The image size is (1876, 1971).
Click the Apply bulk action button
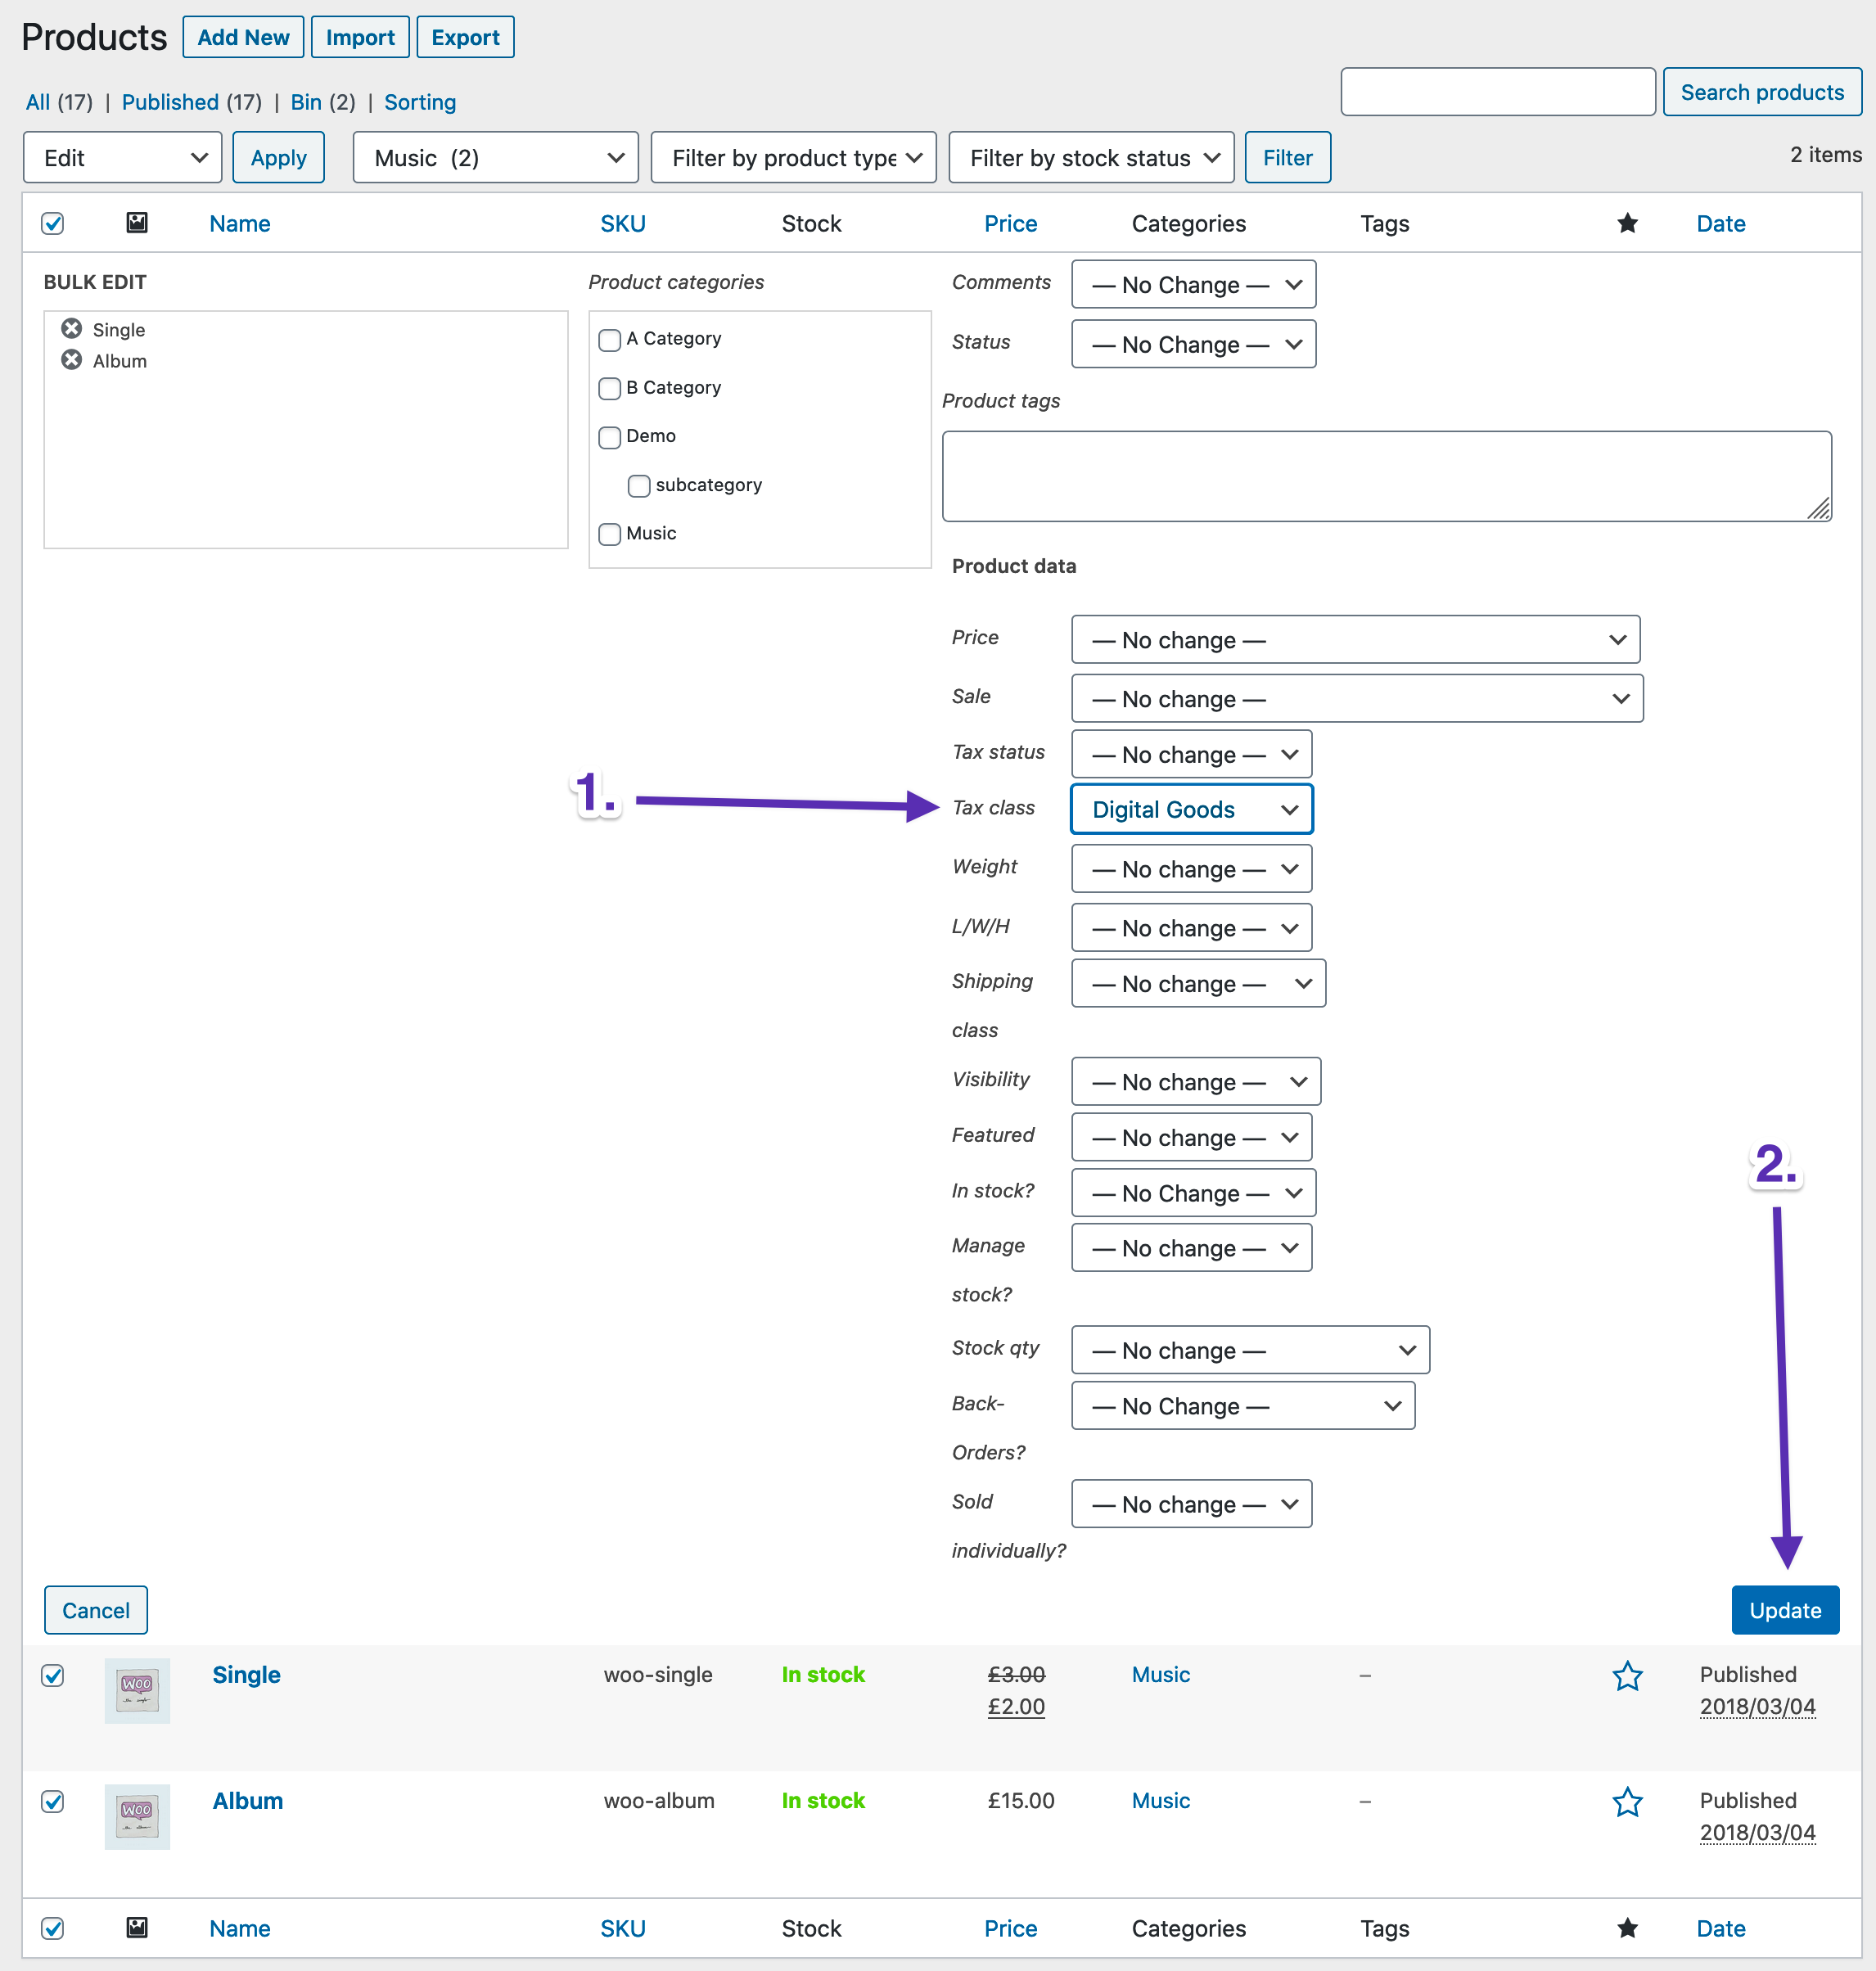(278, 158)
